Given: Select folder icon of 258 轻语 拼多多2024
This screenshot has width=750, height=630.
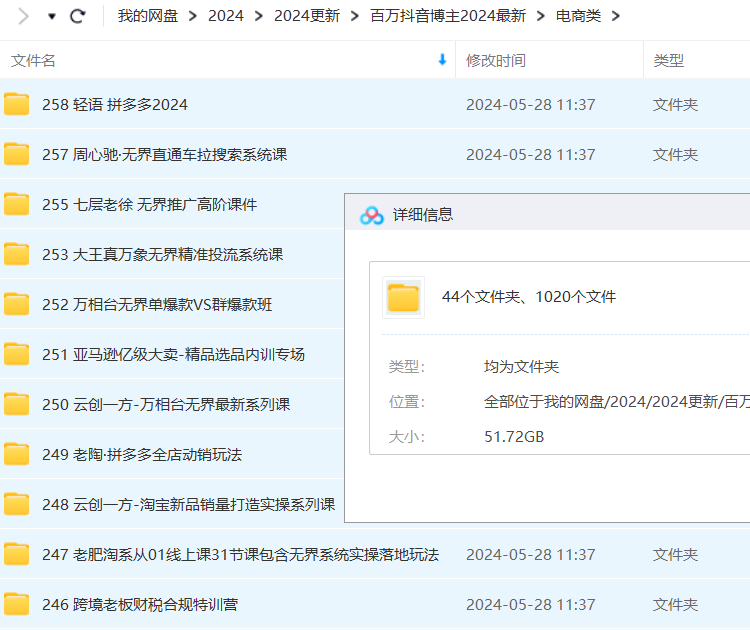Looking at the screenshot, I should [17, 104].
